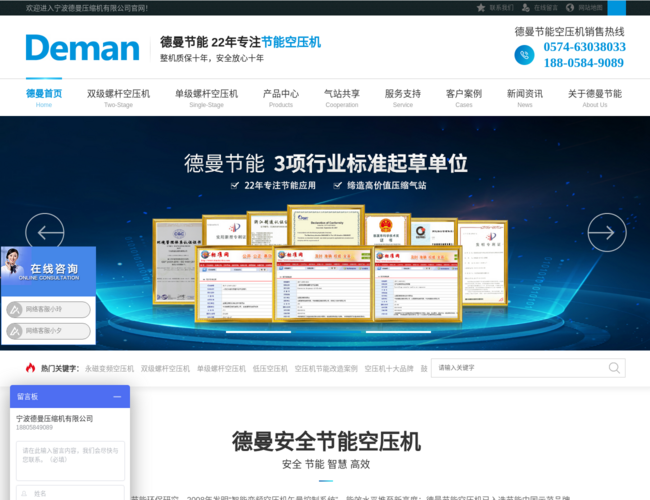Focus the 请输入关键字 search field
650x500 pixels.
coord(518,368)
